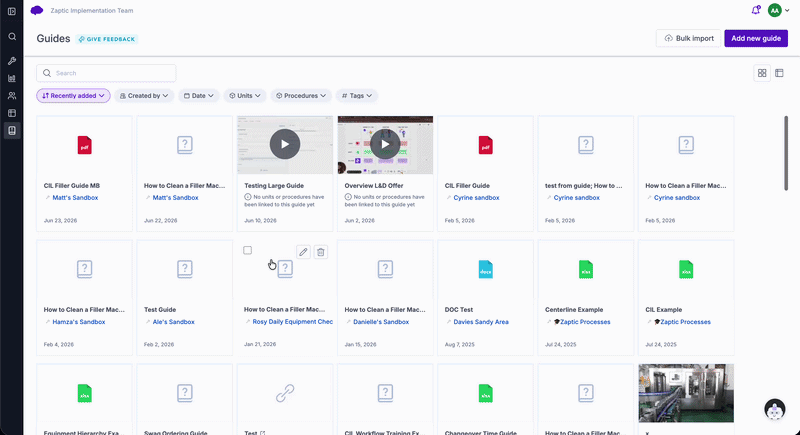The width and height of the screenshot is (800, 435).
Task: Expand the Created by filter
Action: [x=144, y=95]
